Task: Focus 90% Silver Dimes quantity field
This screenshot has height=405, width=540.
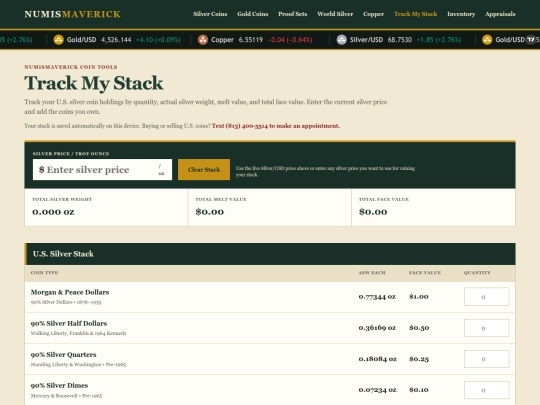Action: coord(486,390)
